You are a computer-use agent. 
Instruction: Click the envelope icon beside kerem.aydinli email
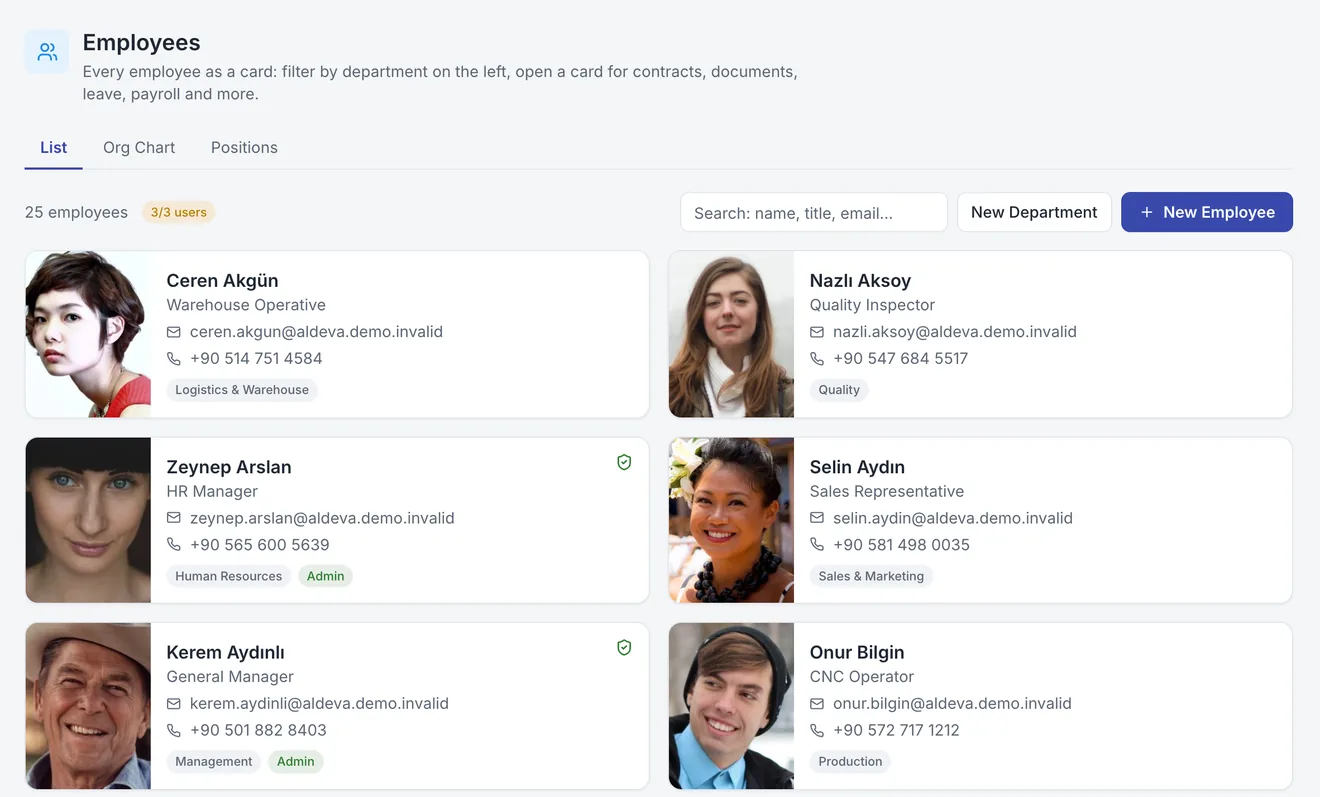tap(174, 704)
